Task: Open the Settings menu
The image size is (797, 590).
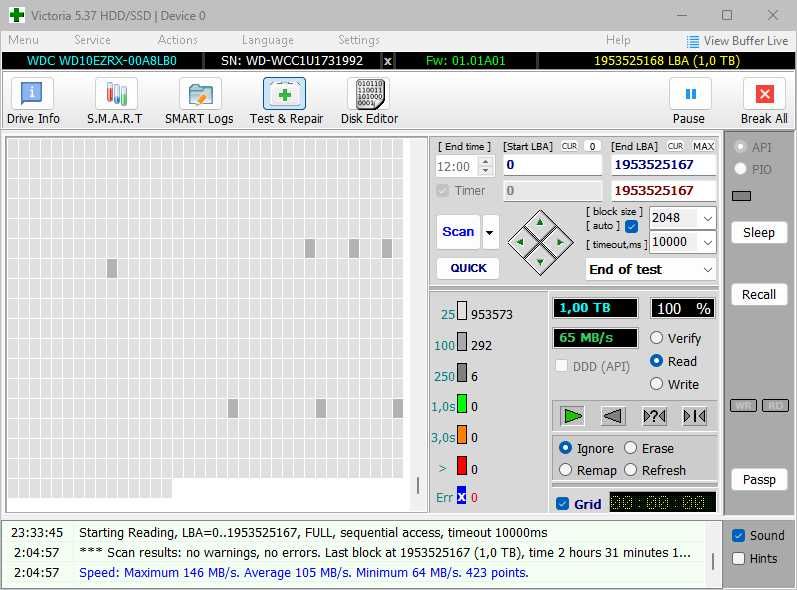Action: pyautogui.click(x=358, y=40)
